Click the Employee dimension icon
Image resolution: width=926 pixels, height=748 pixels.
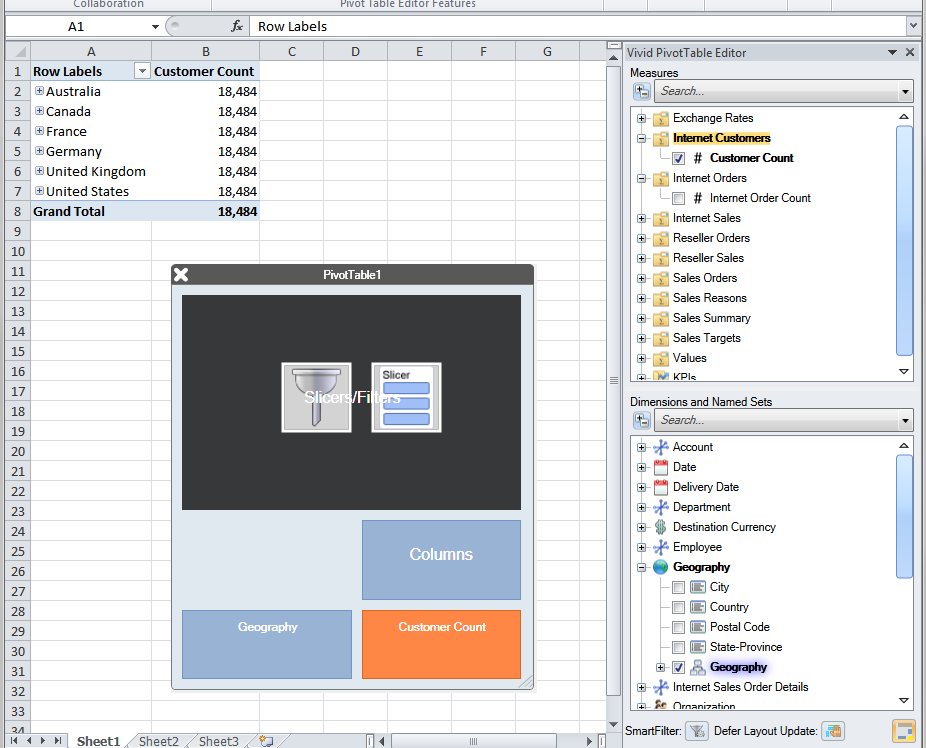(660, 547)
